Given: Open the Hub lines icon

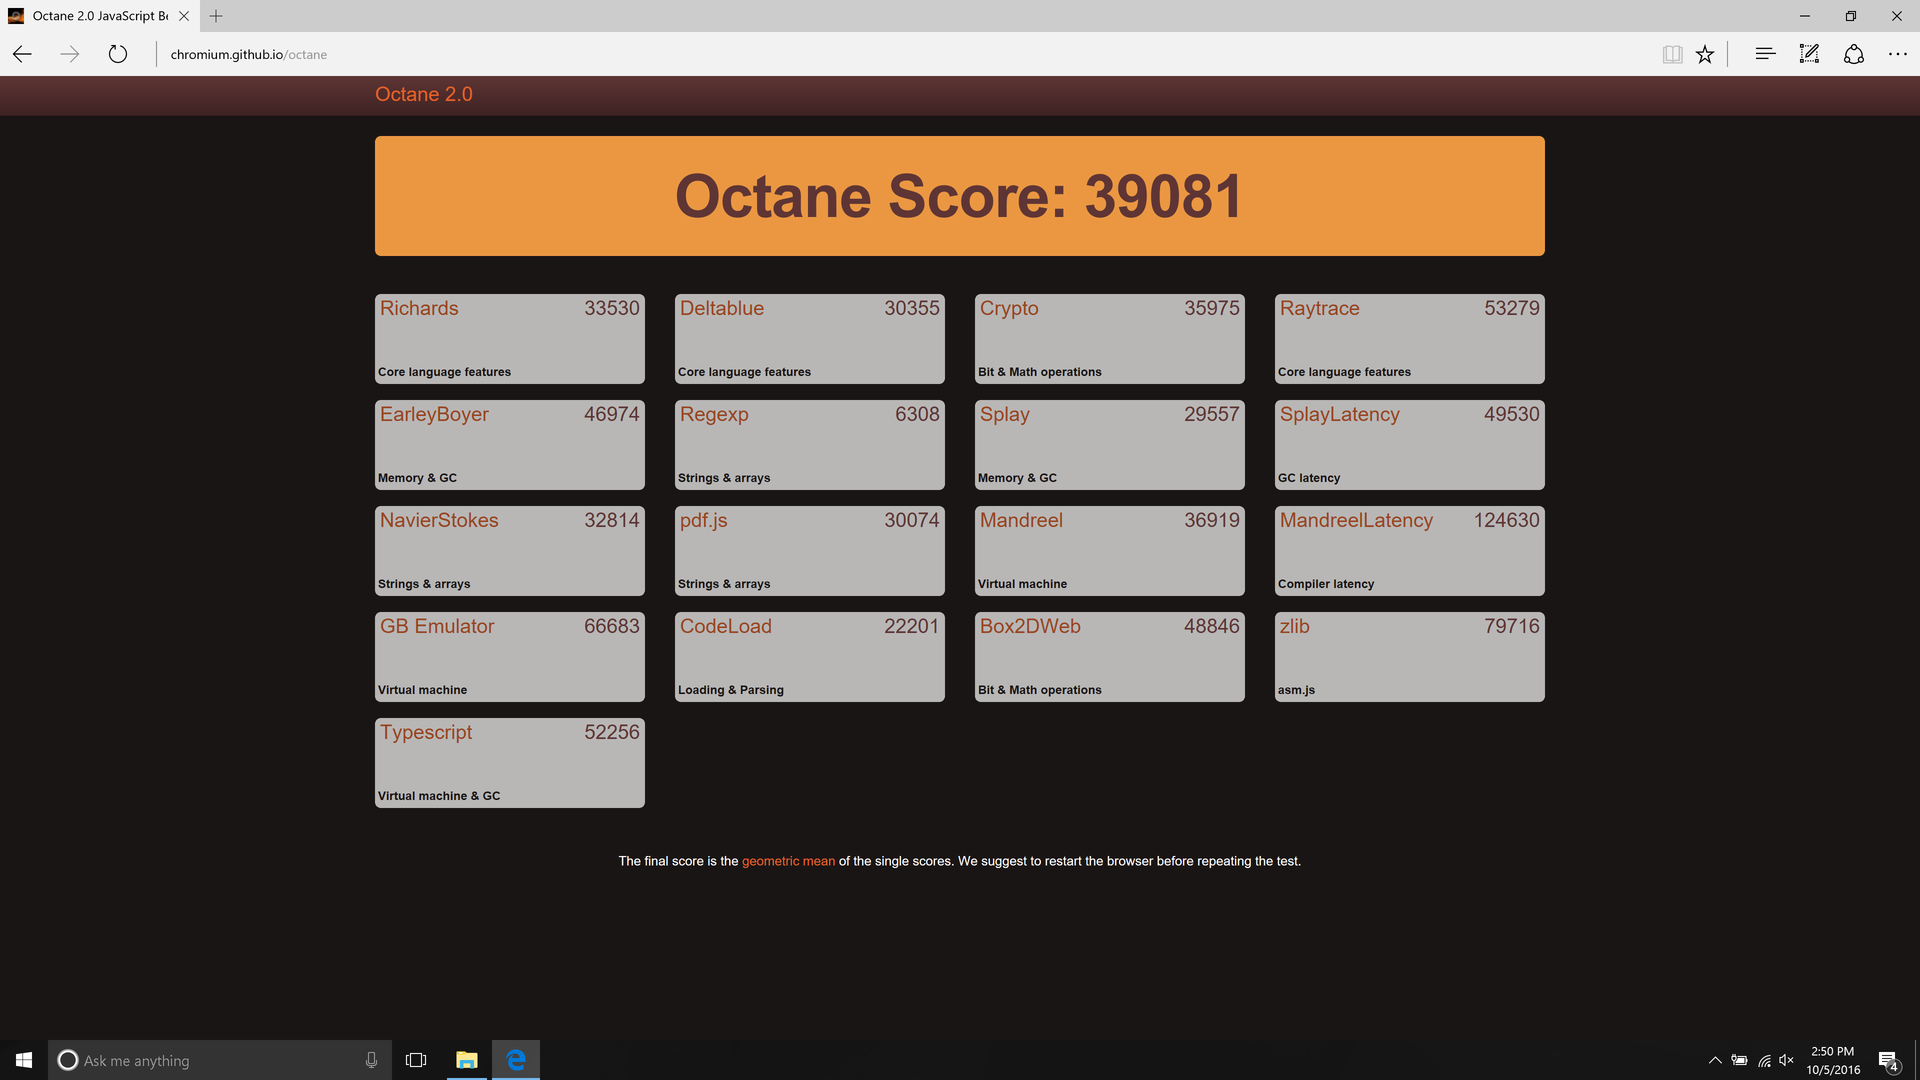Looking at the screenshot, I should 1765,54.
